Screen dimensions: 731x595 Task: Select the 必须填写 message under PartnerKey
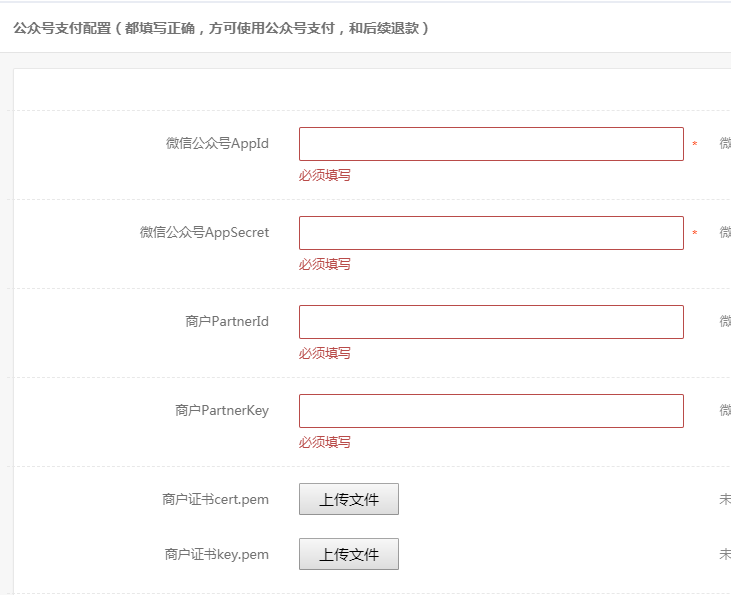(324, 442)
